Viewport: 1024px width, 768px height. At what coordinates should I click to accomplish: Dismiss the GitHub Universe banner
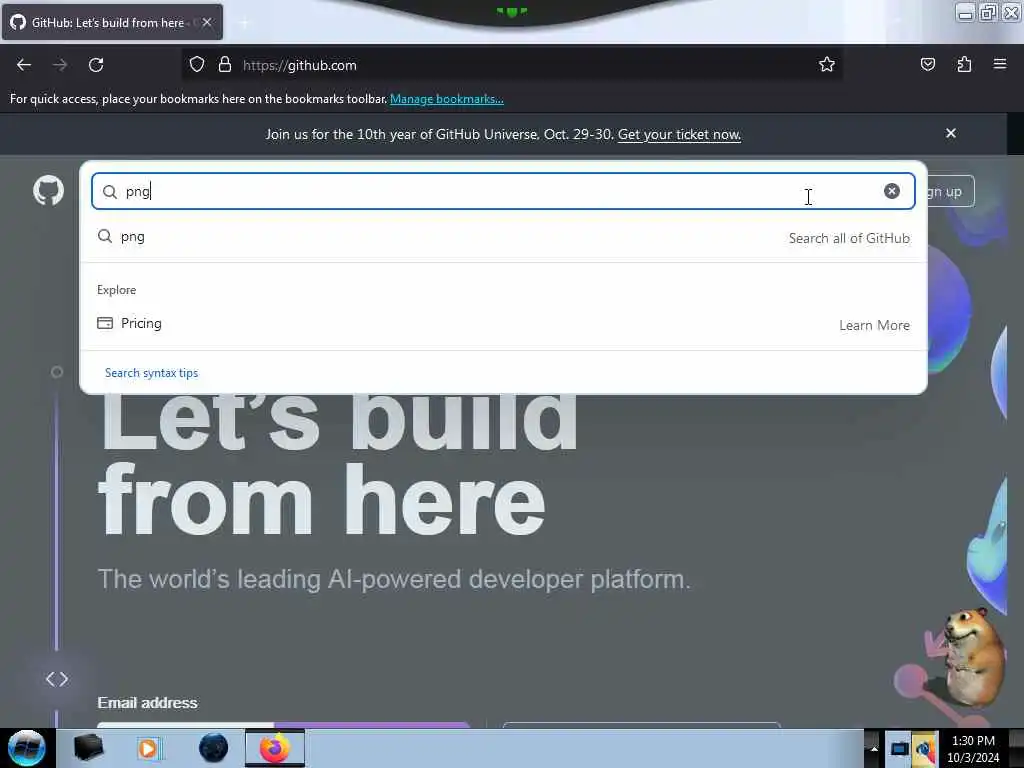(x=950, y=133)
